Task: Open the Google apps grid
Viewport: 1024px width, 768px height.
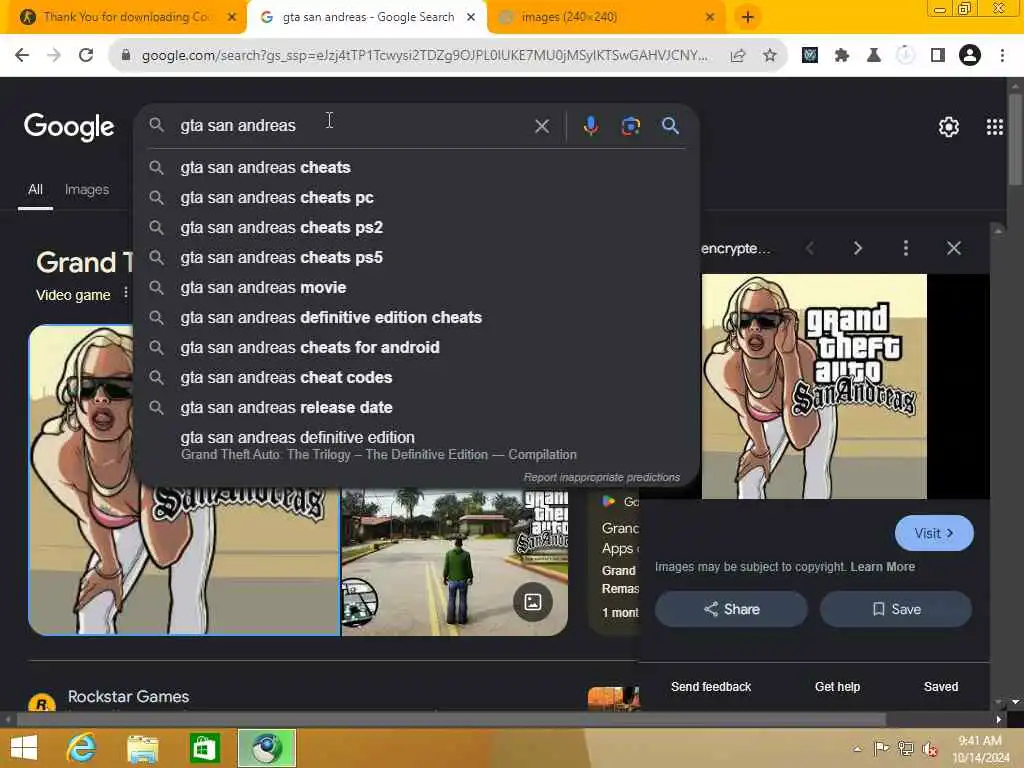Action: [x=995, y=127]
